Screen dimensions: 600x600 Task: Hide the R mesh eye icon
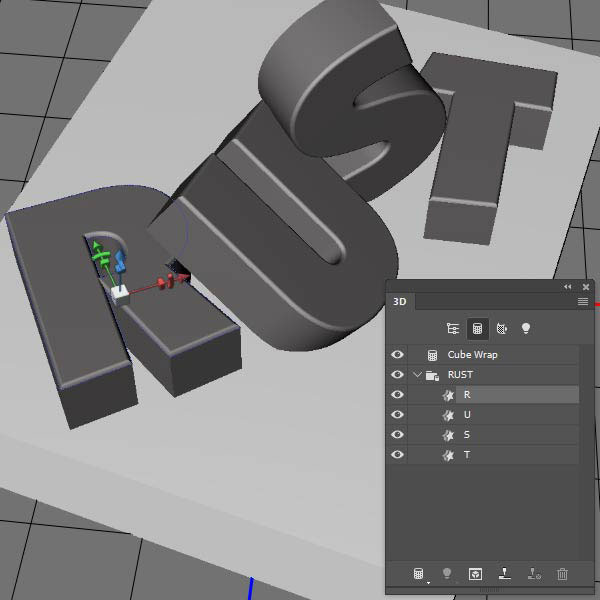(x=397, y=395)
